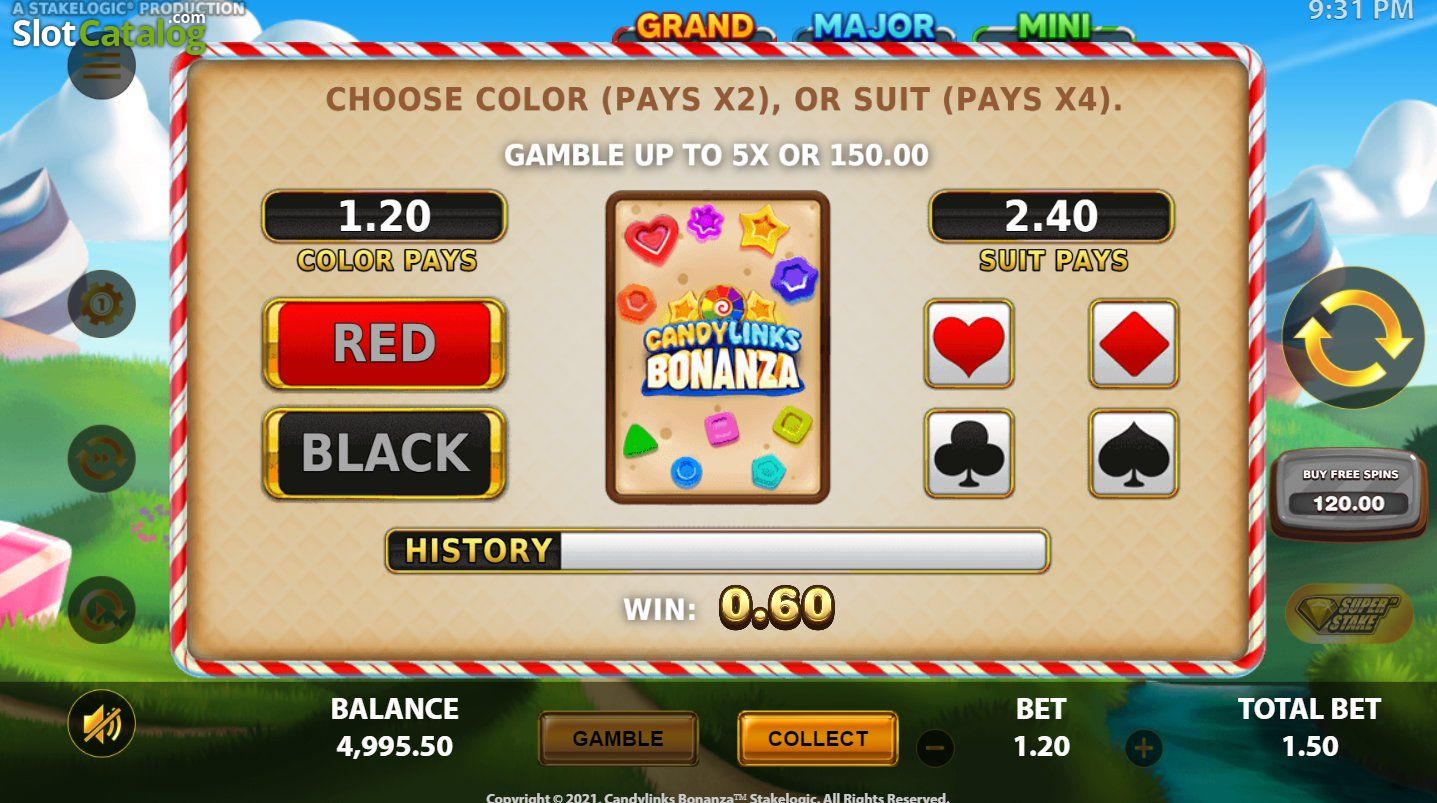Decrease bet with minus button

click(x=935, y=748)
